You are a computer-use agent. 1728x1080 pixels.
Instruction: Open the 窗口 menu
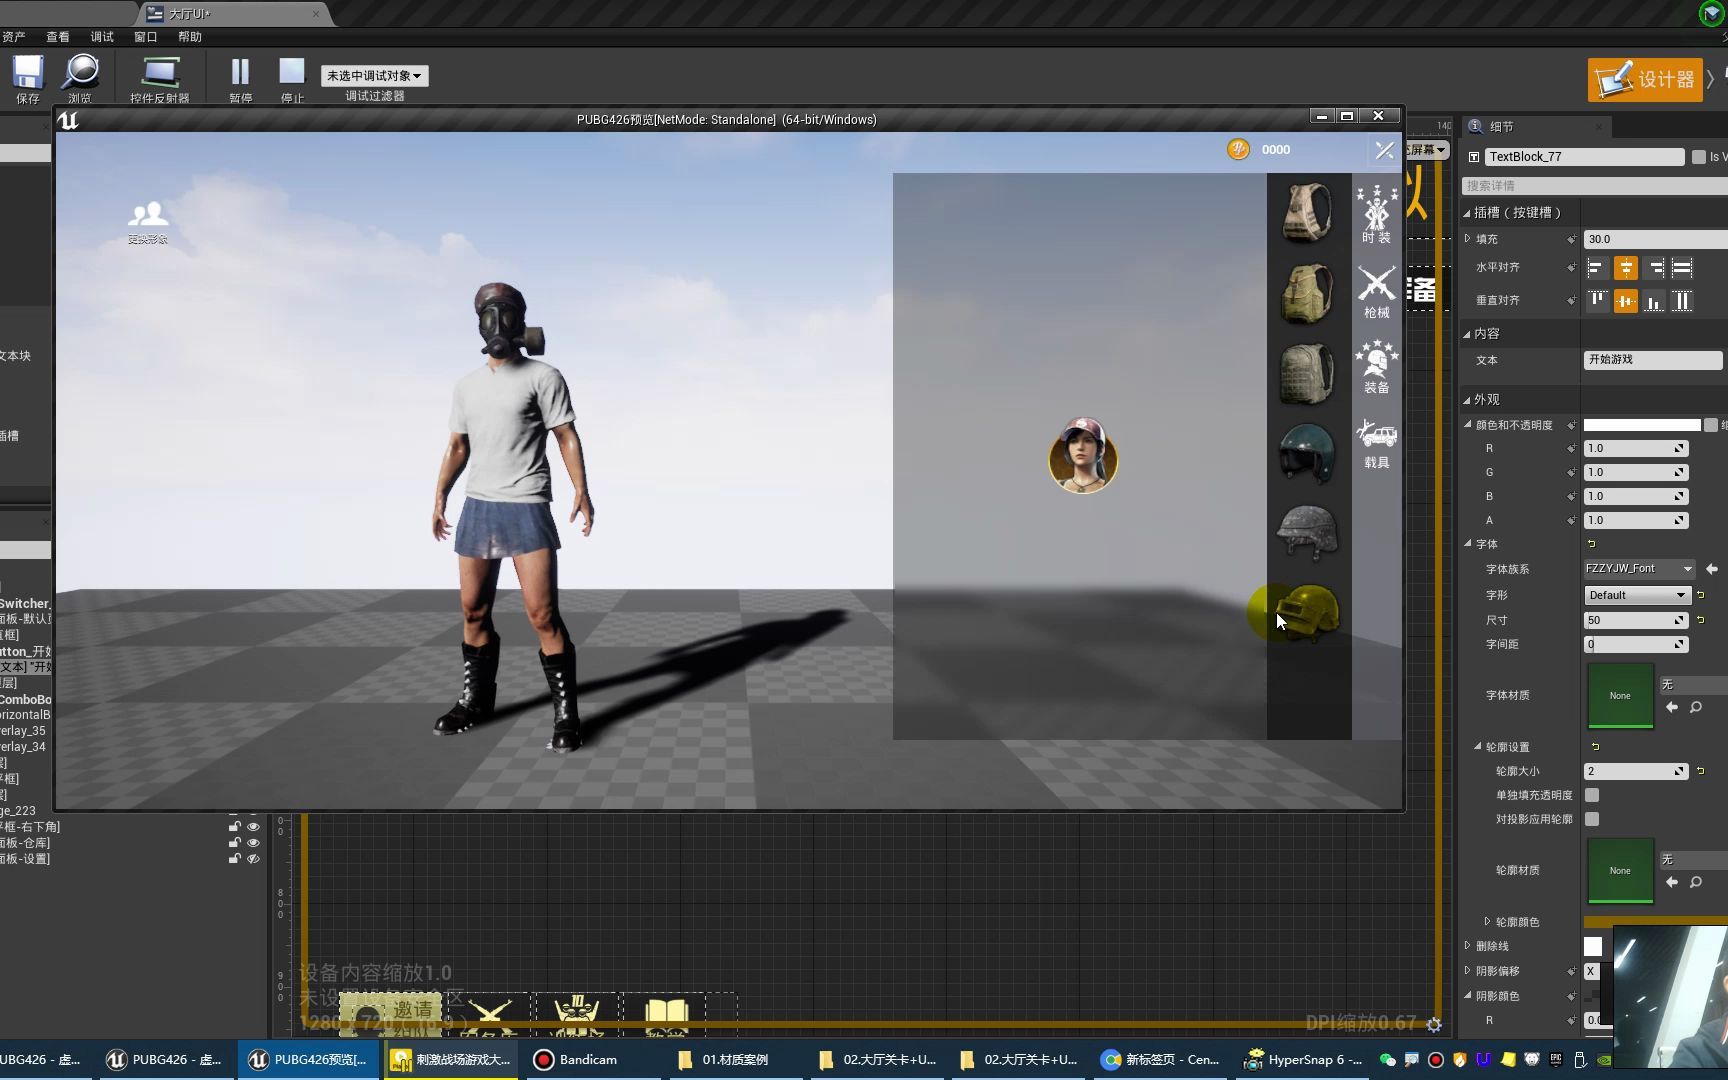point(146,37)
